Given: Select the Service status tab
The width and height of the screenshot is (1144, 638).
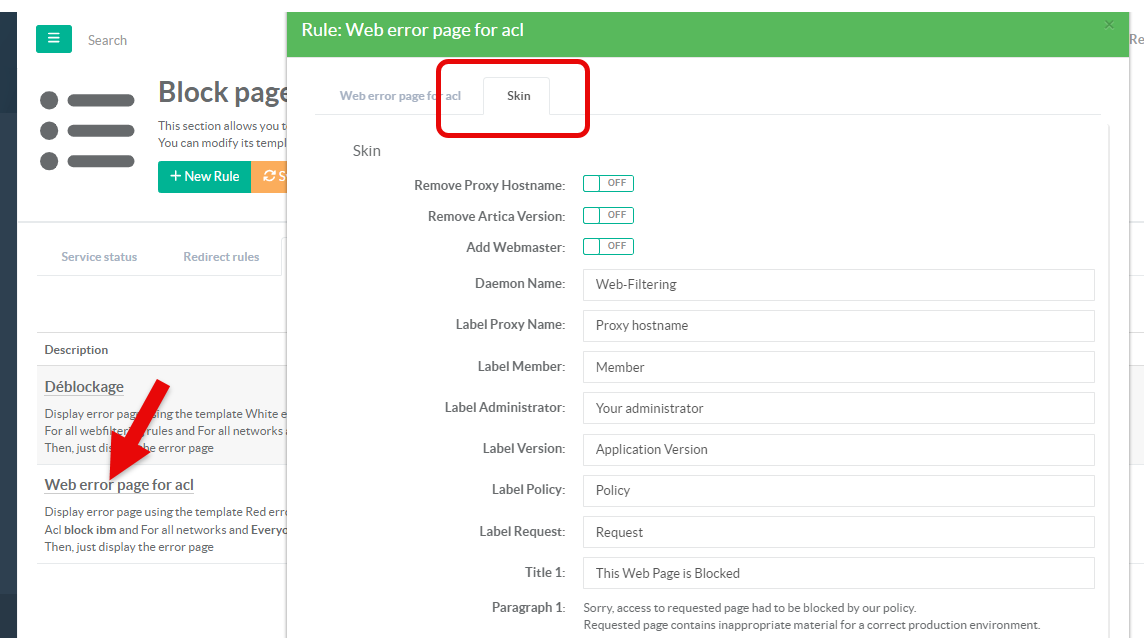Looking at the screenshot, I should (x=99, y=257).
